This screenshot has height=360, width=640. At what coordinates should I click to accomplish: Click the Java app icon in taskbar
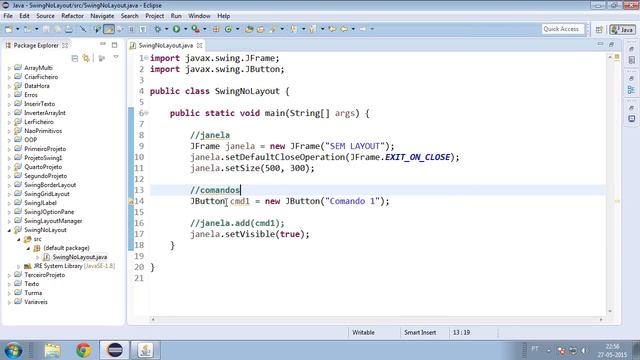point(145,350)
